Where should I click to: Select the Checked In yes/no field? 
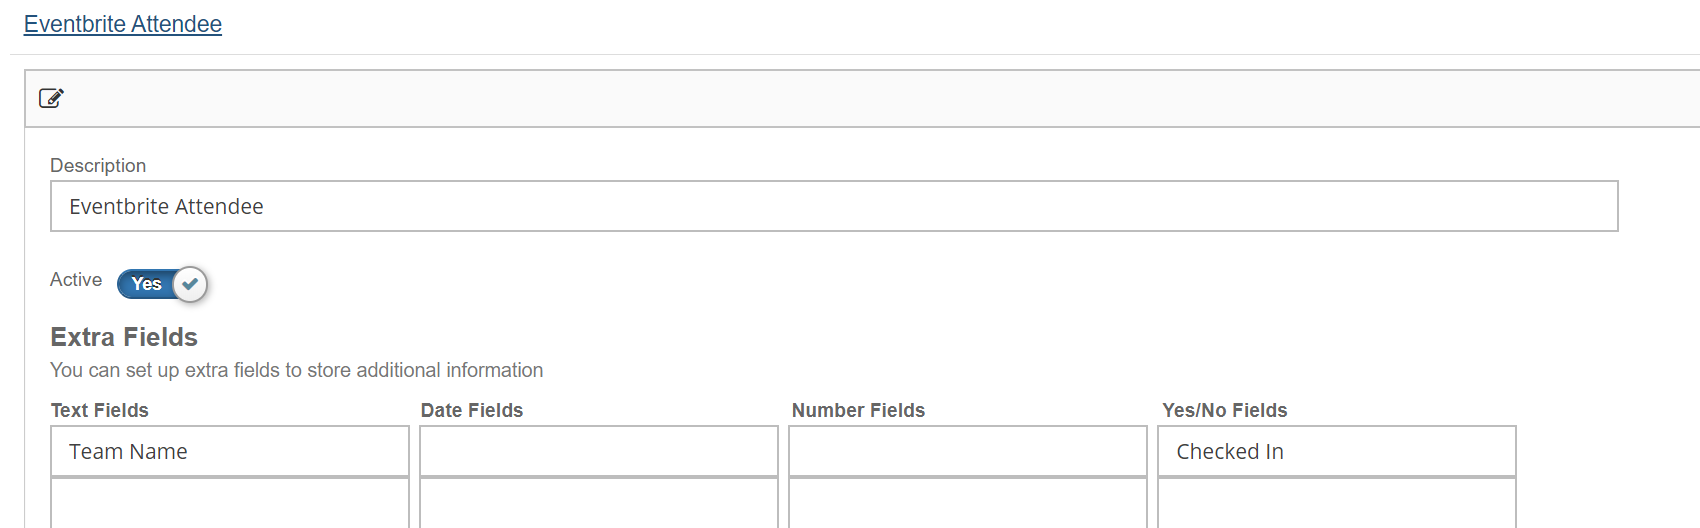point(1337,451)
